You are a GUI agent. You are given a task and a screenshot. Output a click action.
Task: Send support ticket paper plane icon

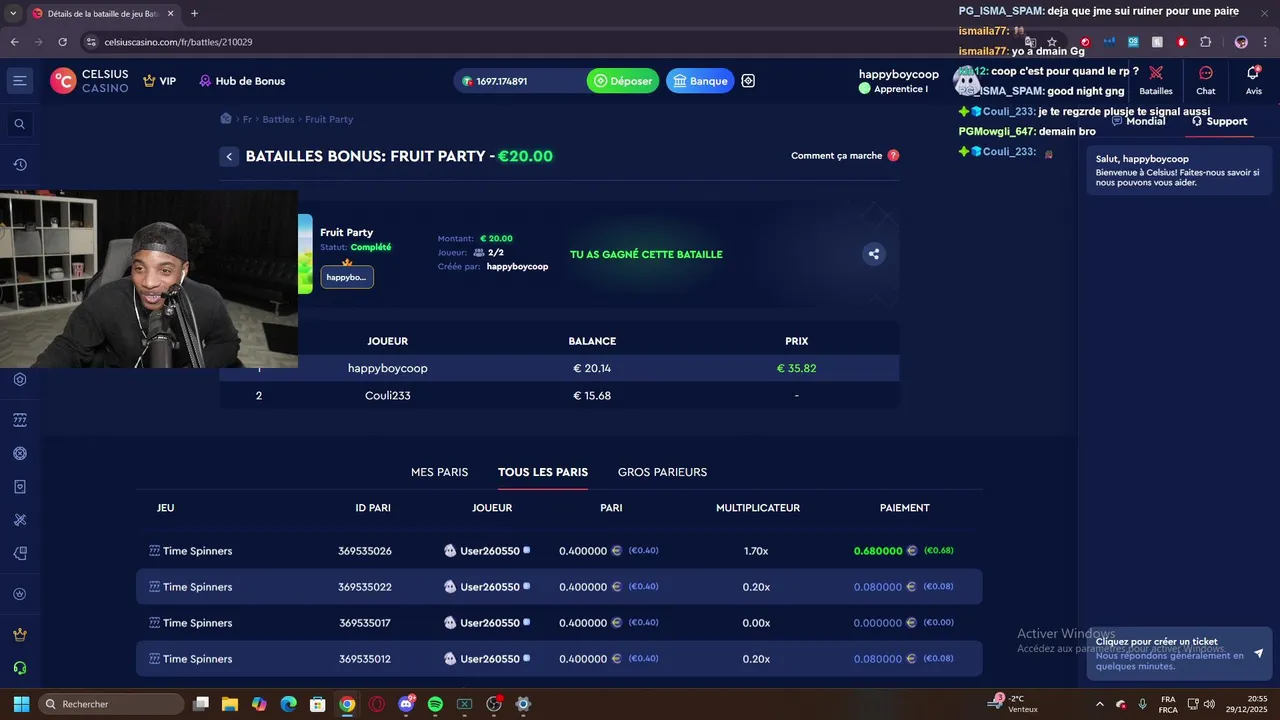click(1258, 653)
